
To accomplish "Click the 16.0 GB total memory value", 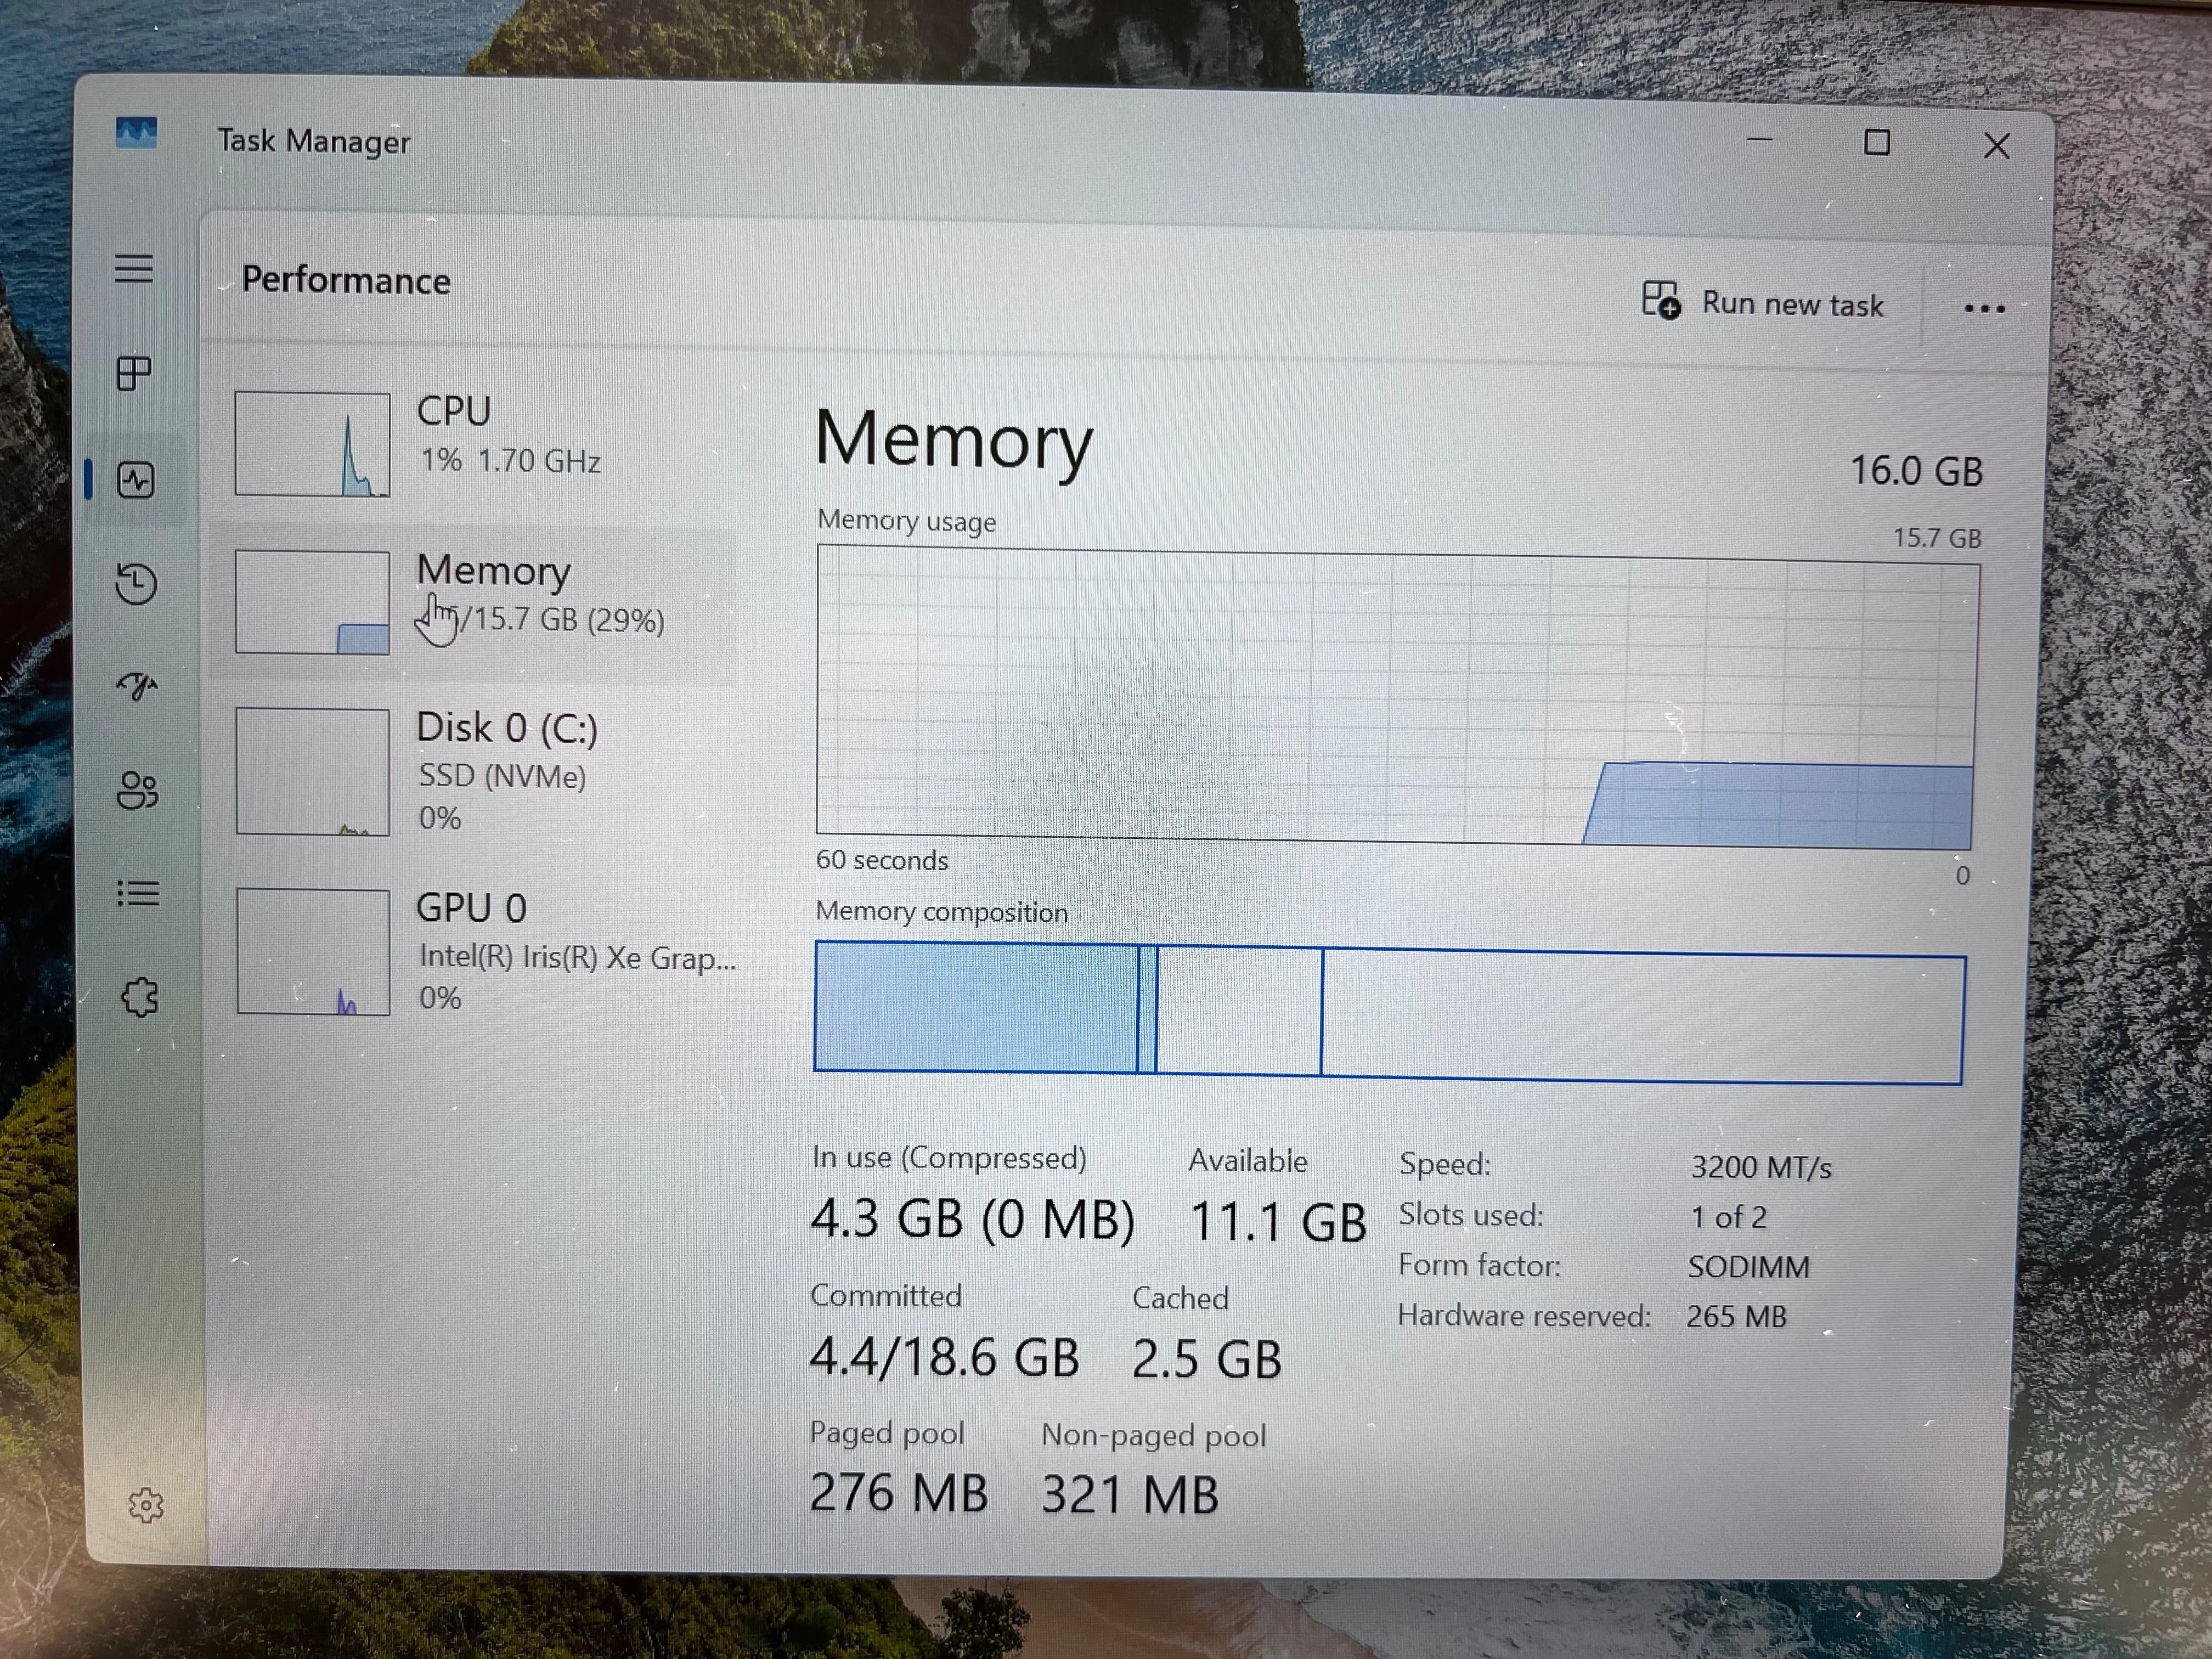I will click(x=1916, y=471).
